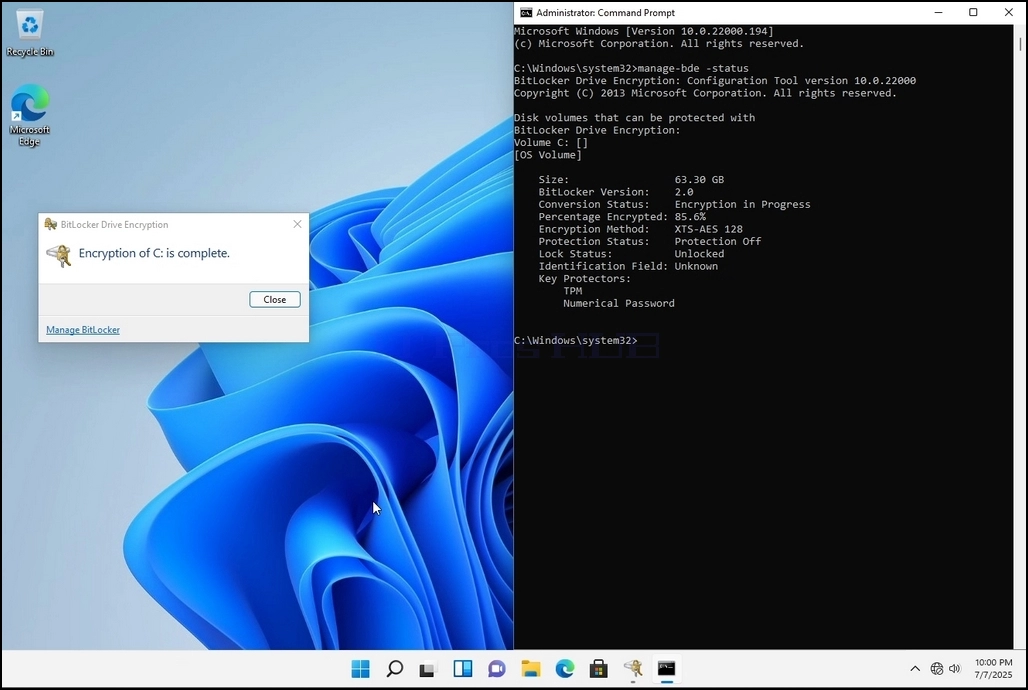
Task: Click the Windows Start button in taskbar
Action: coord(361,668)
